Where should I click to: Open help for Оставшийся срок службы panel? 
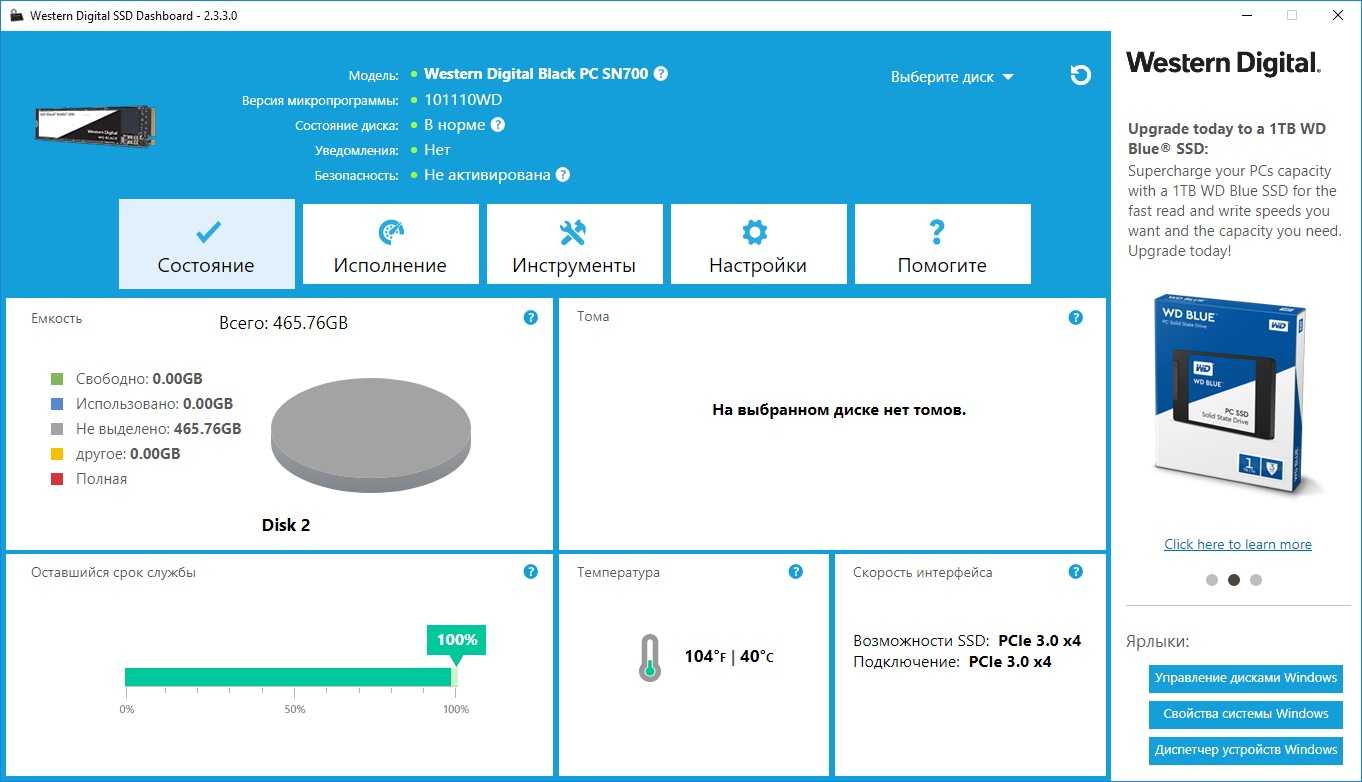(531, 572)
